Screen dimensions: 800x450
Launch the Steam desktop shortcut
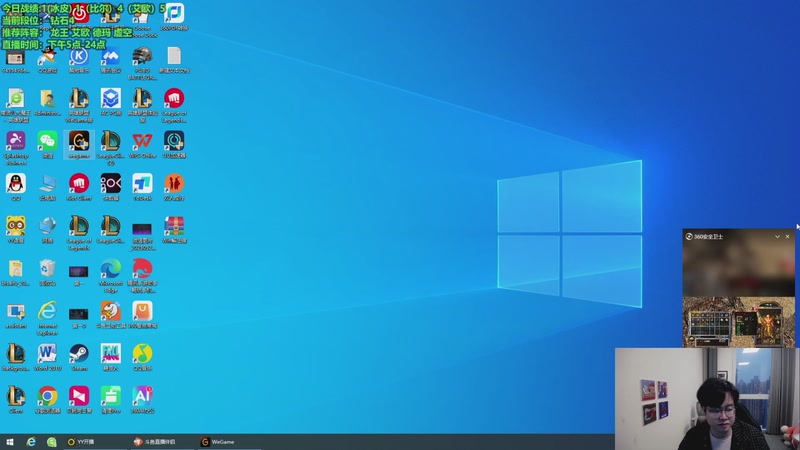coord(79,353)
